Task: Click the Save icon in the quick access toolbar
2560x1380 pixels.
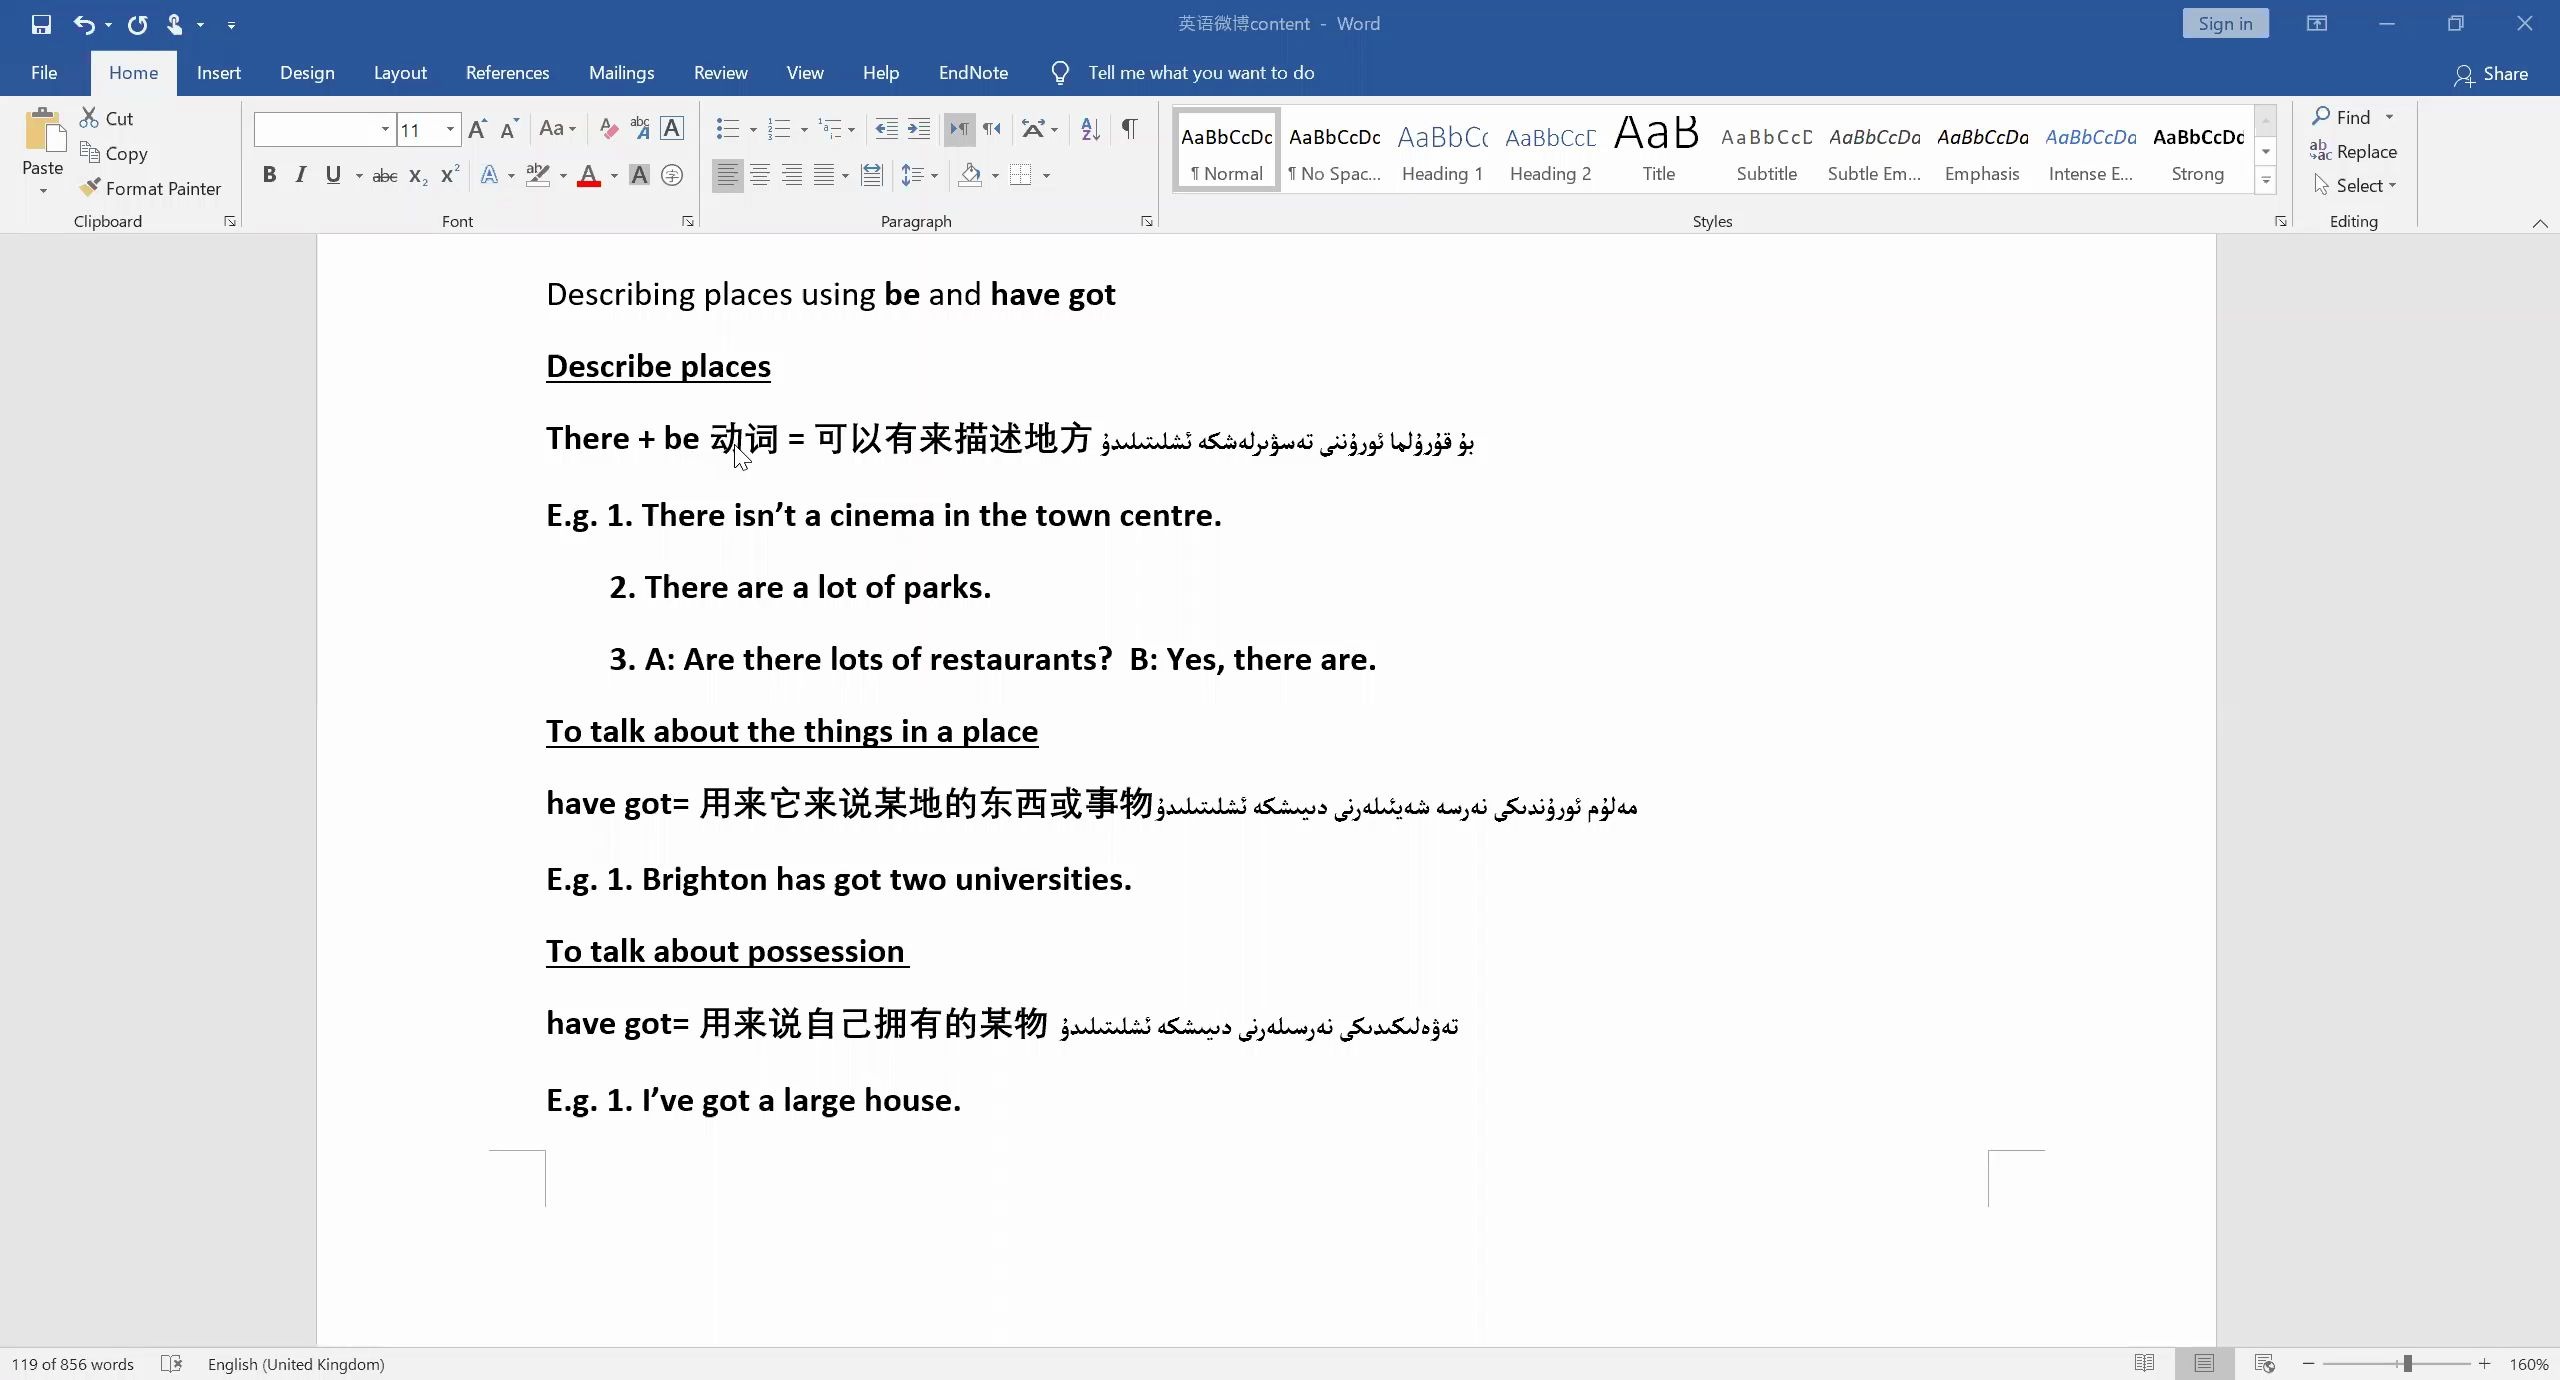Action: point(41,24)
